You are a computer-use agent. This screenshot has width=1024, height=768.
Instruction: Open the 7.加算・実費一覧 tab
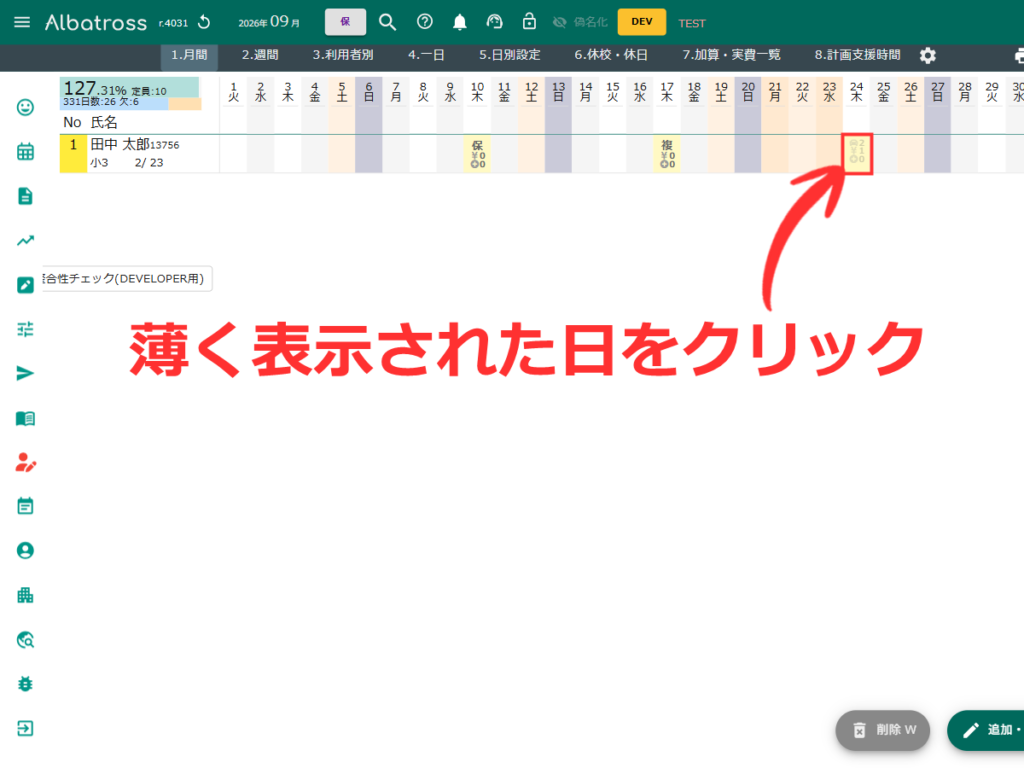point(731,56)
